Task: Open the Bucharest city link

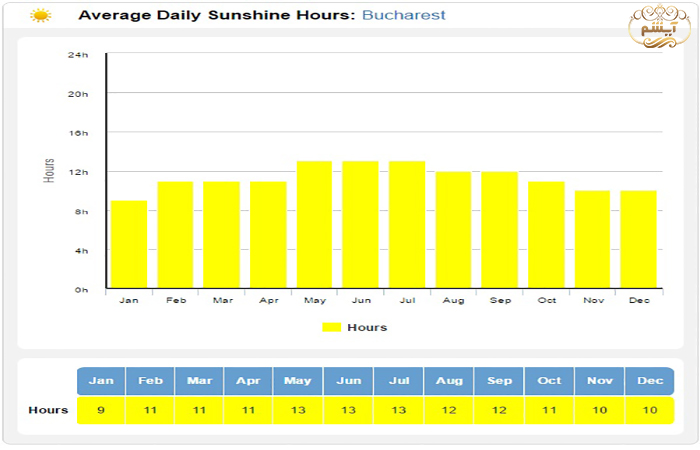Action: (x=404, y=16)
